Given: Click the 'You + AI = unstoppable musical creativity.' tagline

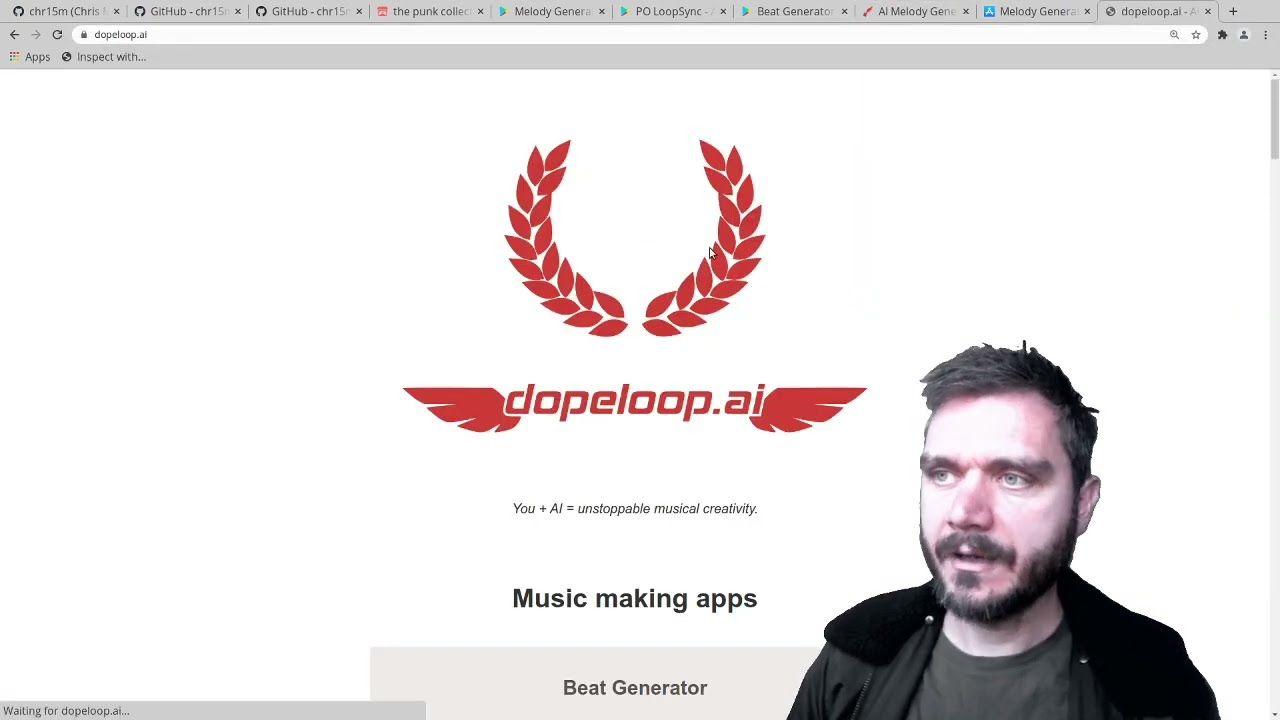Looking at the screenshot, I should pos(635,509).
